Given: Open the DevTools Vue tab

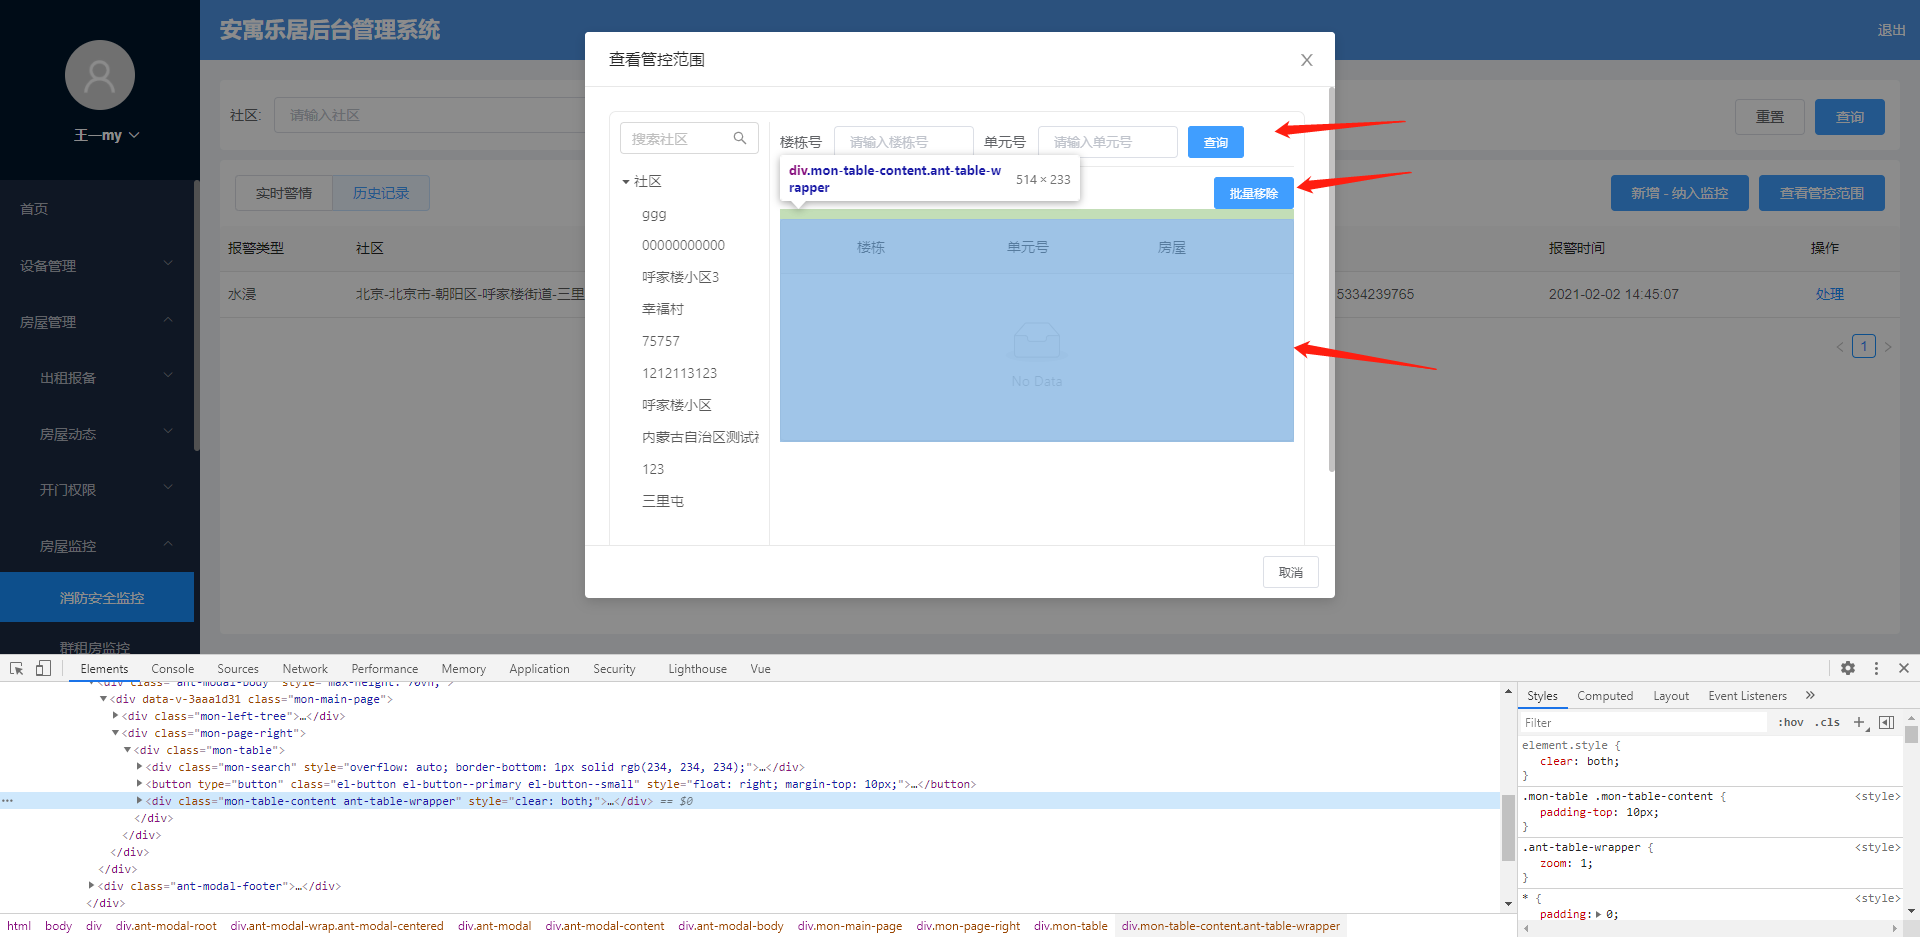Looking at the screenshot, I should pos(761,669).
